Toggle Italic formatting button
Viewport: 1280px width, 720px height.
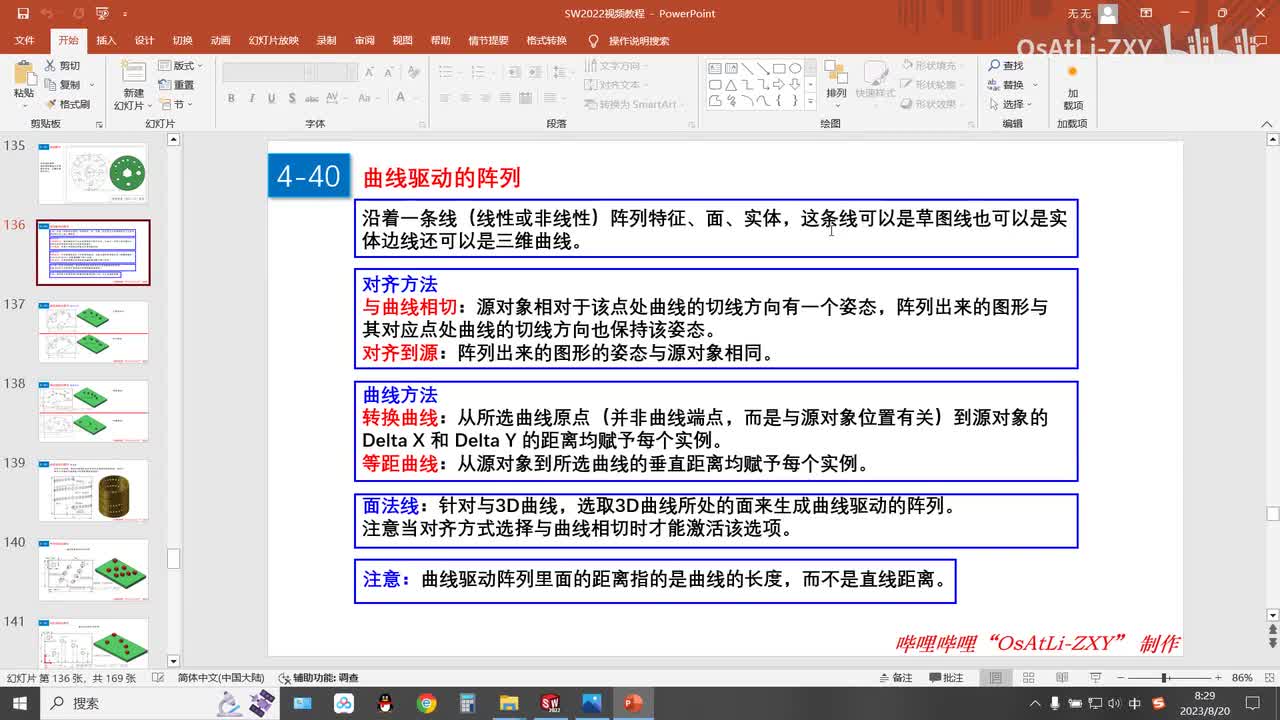[x=250, y=98]
